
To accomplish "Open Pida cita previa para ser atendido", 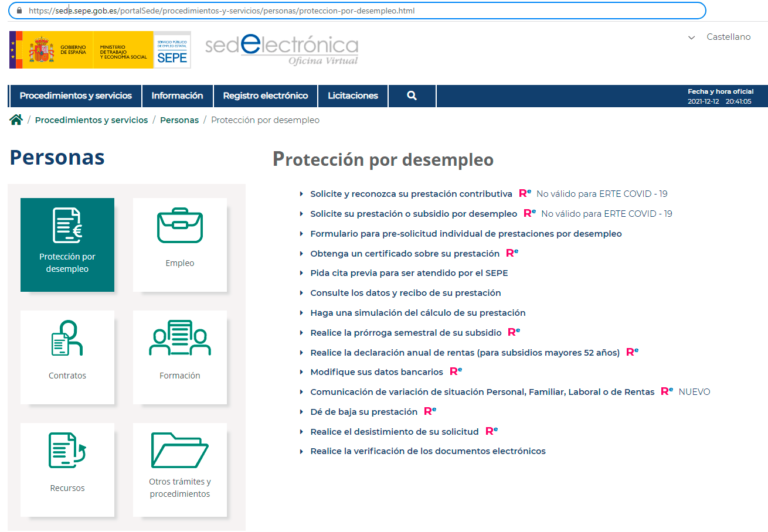I will (409, 273).
